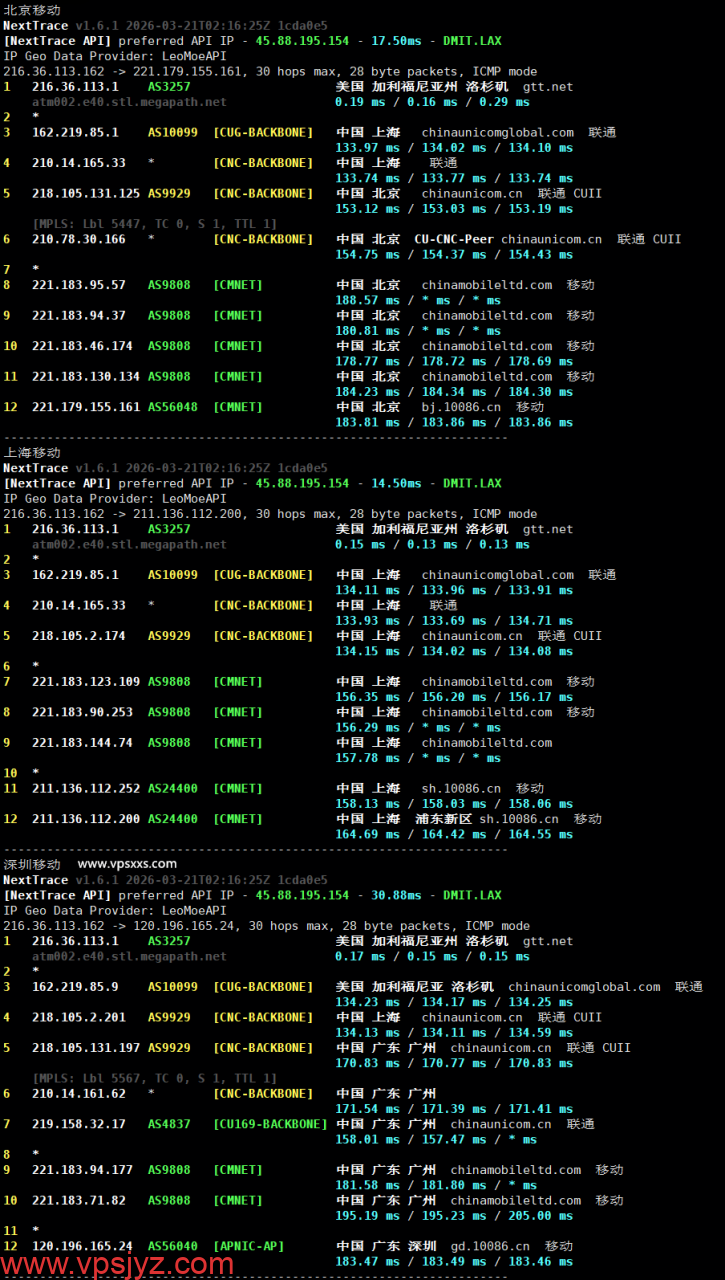The width and height of the screenshot is (725, 1280).
Task: Open the www.vpsjyz.com watermark link
Action: pos(118,1264)
